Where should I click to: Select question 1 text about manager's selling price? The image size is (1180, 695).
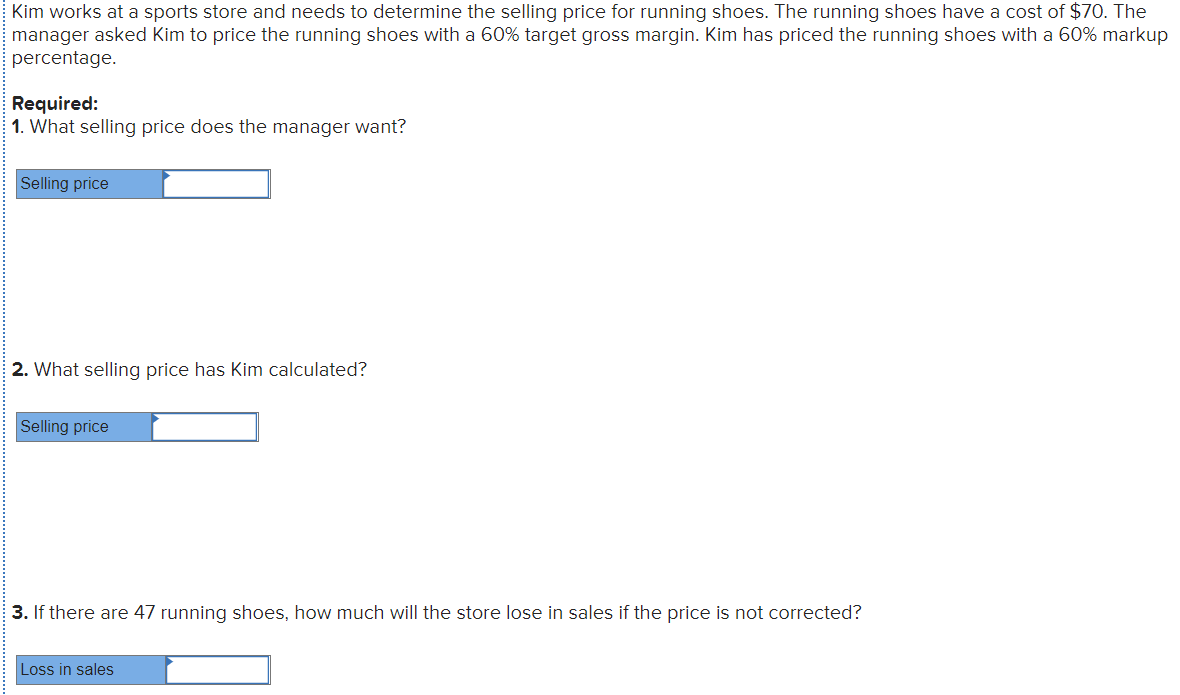[210, 126]
